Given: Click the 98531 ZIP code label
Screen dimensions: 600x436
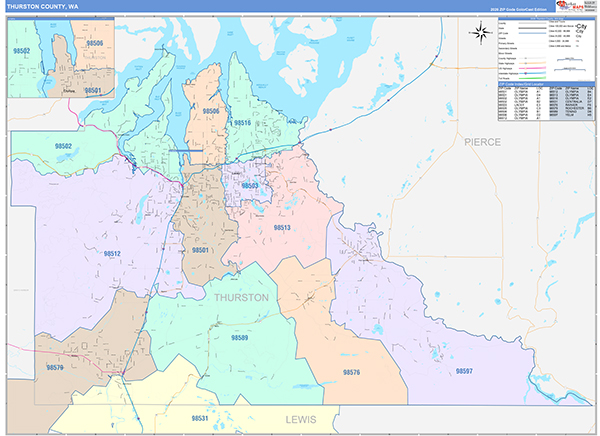Looking at the screenshot, I should click(200, 418).
